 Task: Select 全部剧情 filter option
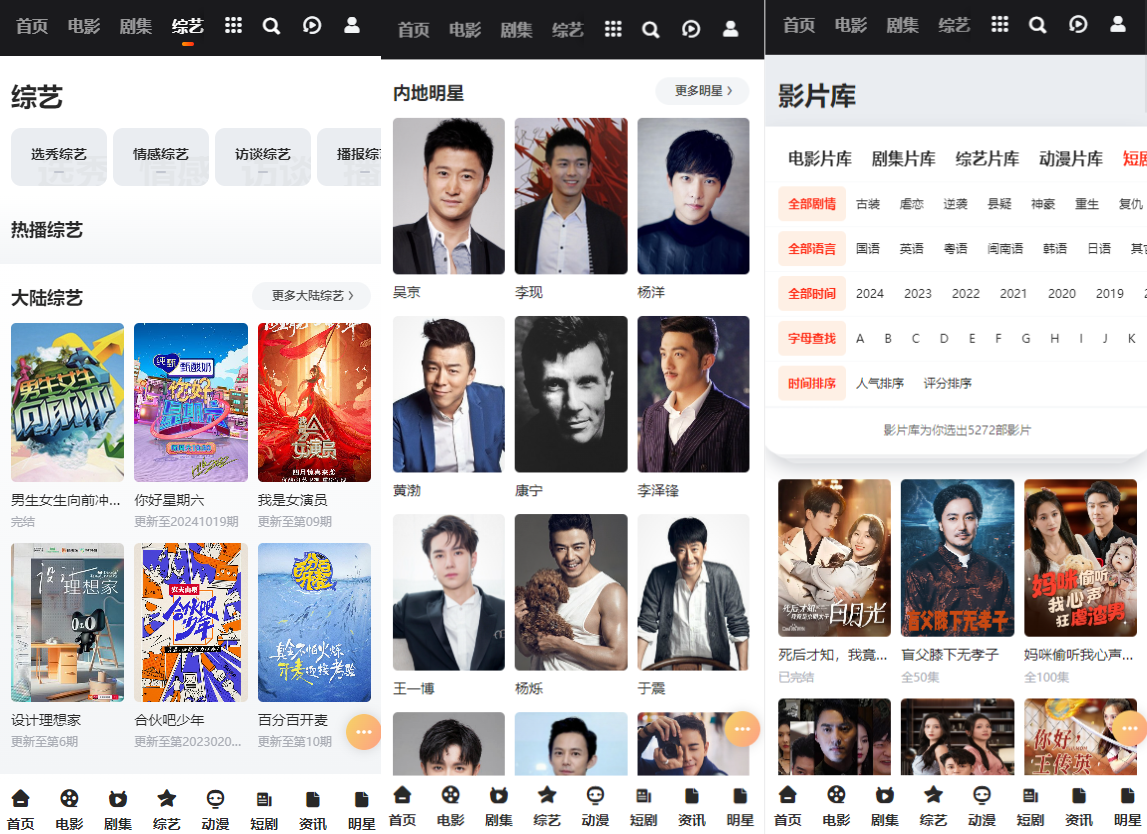pos(811,203)
